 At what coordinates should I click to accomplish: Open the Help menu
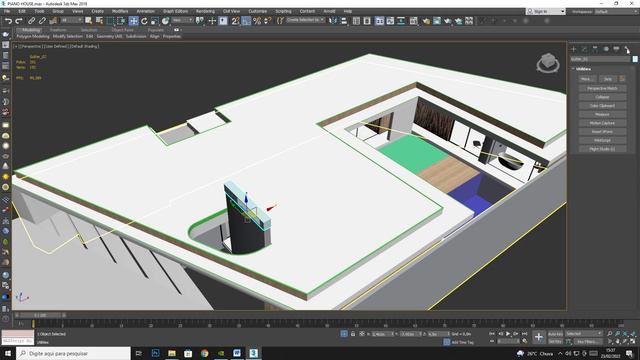click(348, 11)
